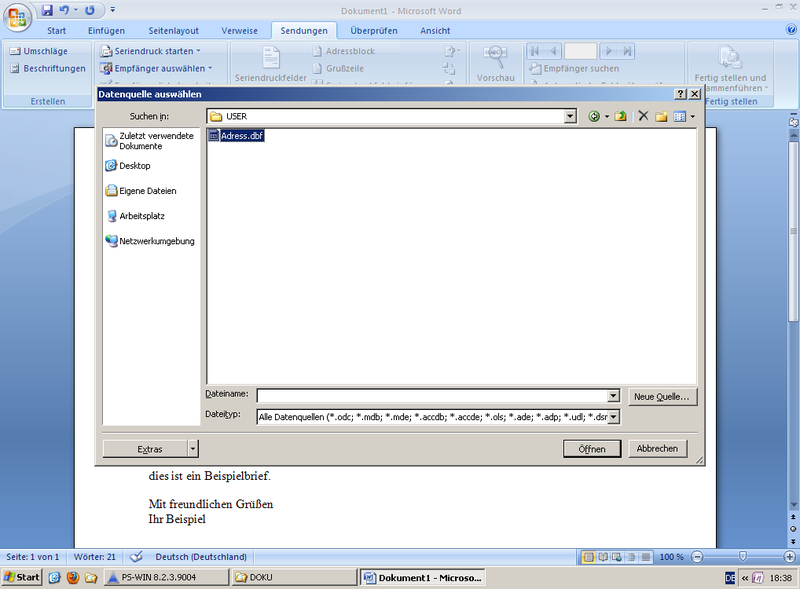Open the Überprüfen ribbon tab
Screen dimensions: 800x589
pyautogui.click(x=373, y=31)
